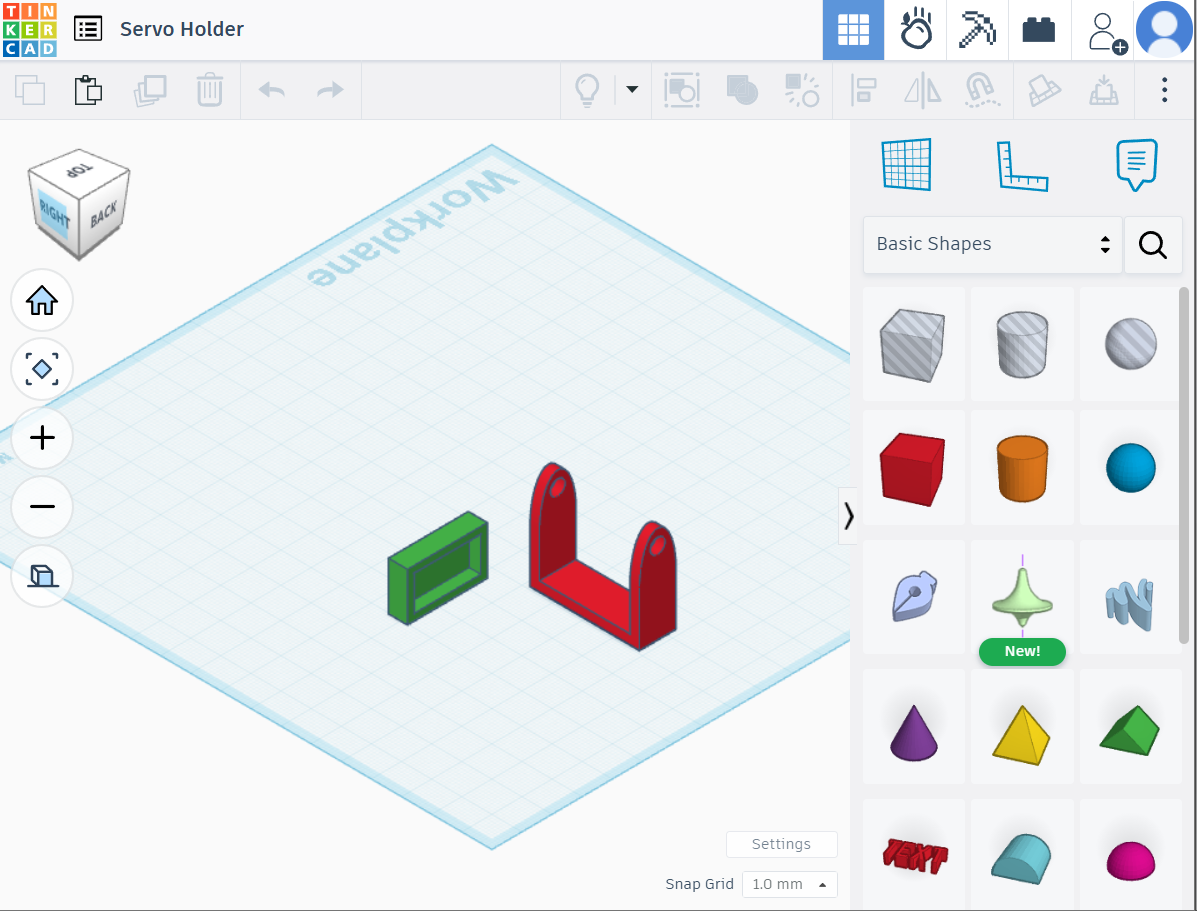This screenshot has width=1197, height=911.
Task: Click the view cube's RIGHT face
Action: (53, 215)
